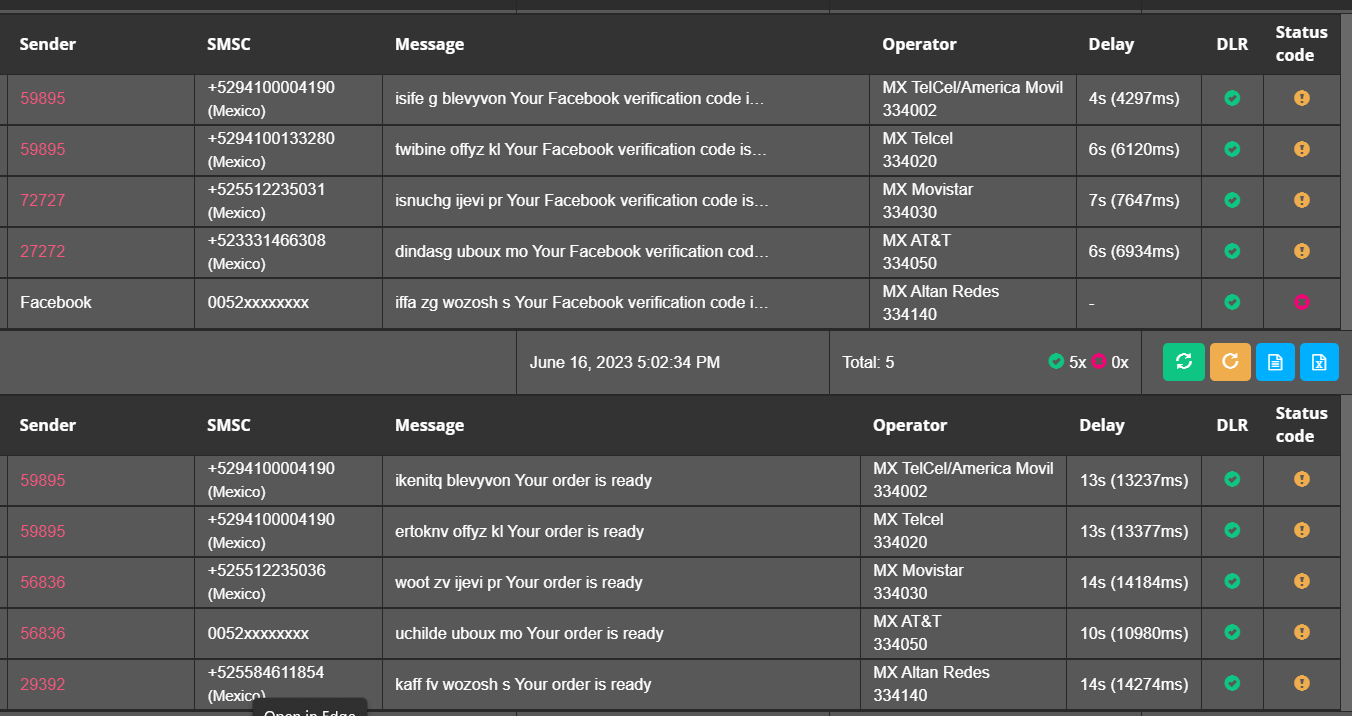Click the SMSC column header in bottom table
The width and height of the screenshot is (1352, 716).
(229, 425)
